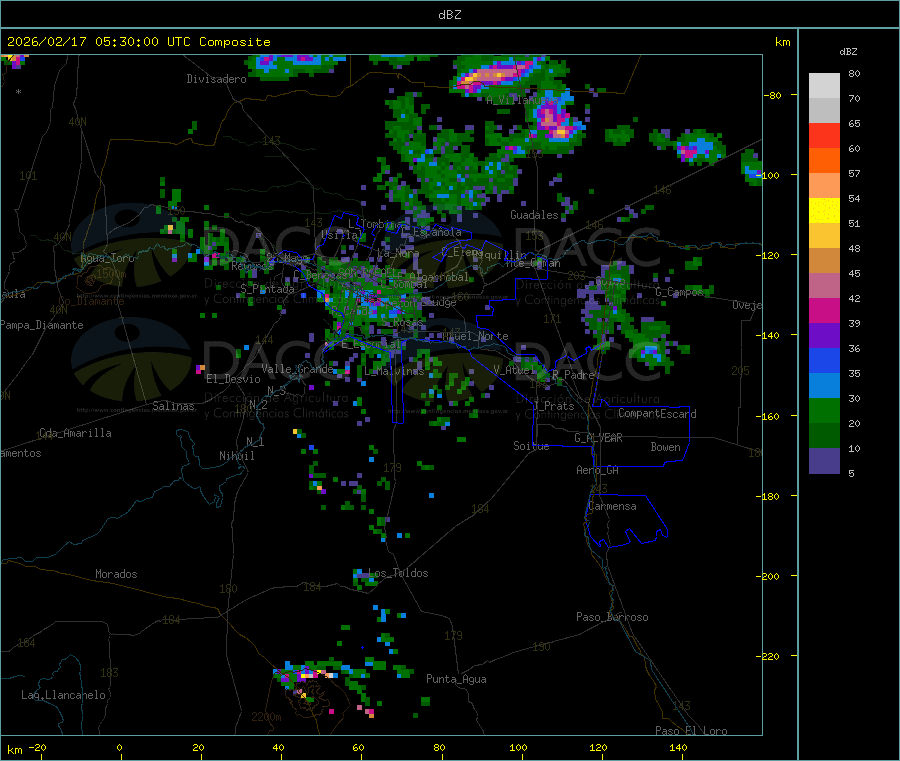Click the 'J_Prats' map label
The height and width of the screenshot is (761, 900).
point(554,406)
